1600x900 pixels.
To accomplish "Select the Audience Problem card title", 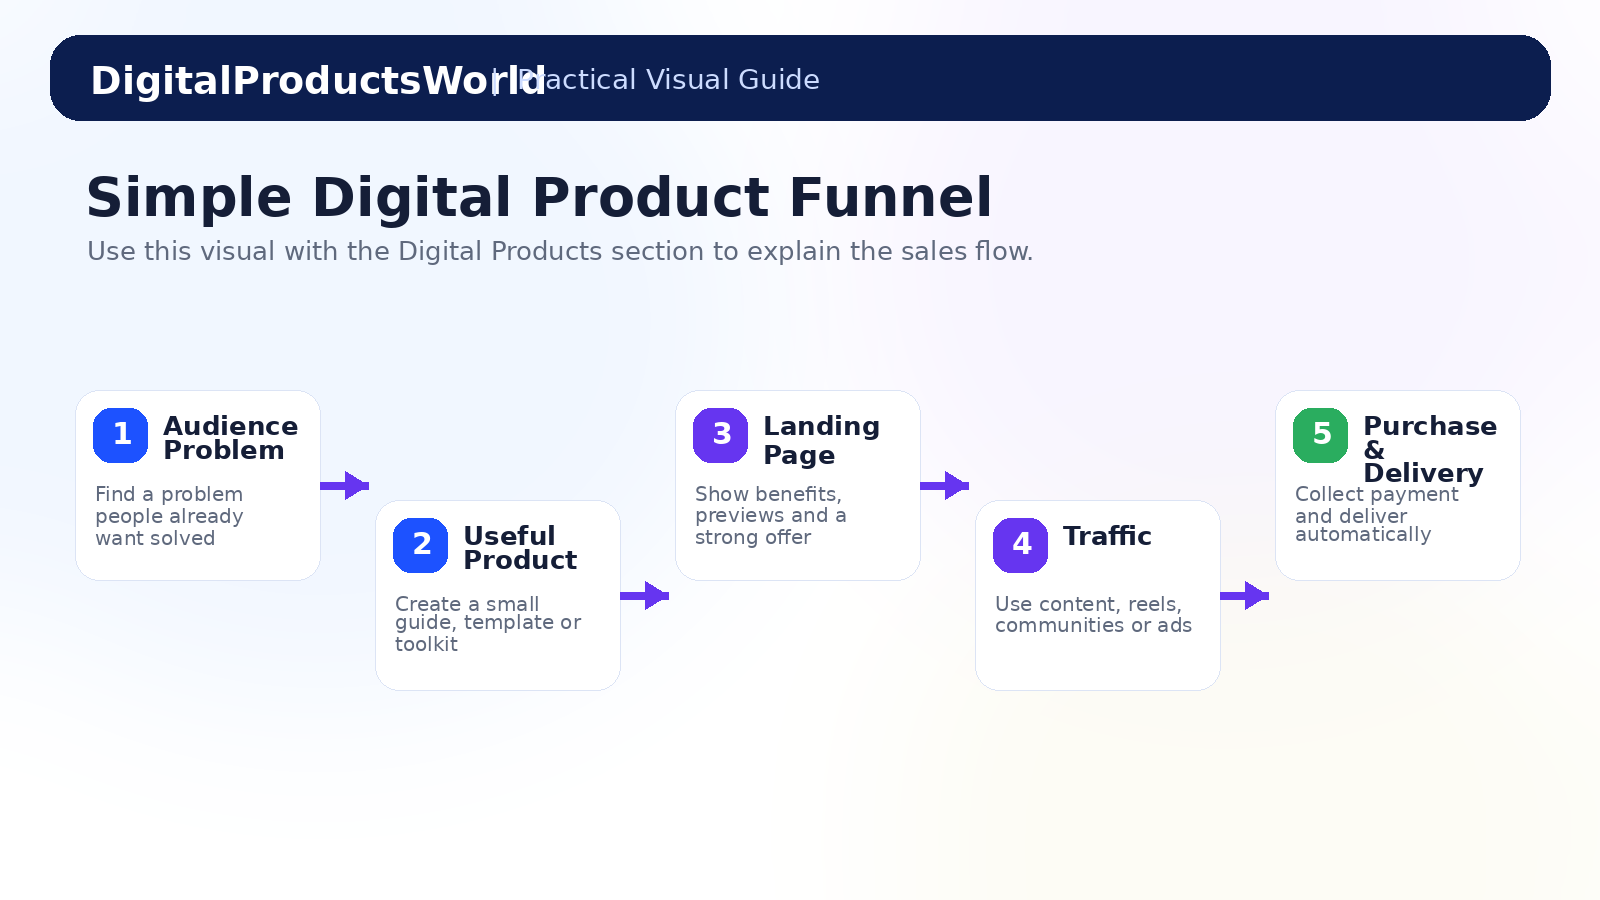I will pyautogui.click(x=231, y=438).
